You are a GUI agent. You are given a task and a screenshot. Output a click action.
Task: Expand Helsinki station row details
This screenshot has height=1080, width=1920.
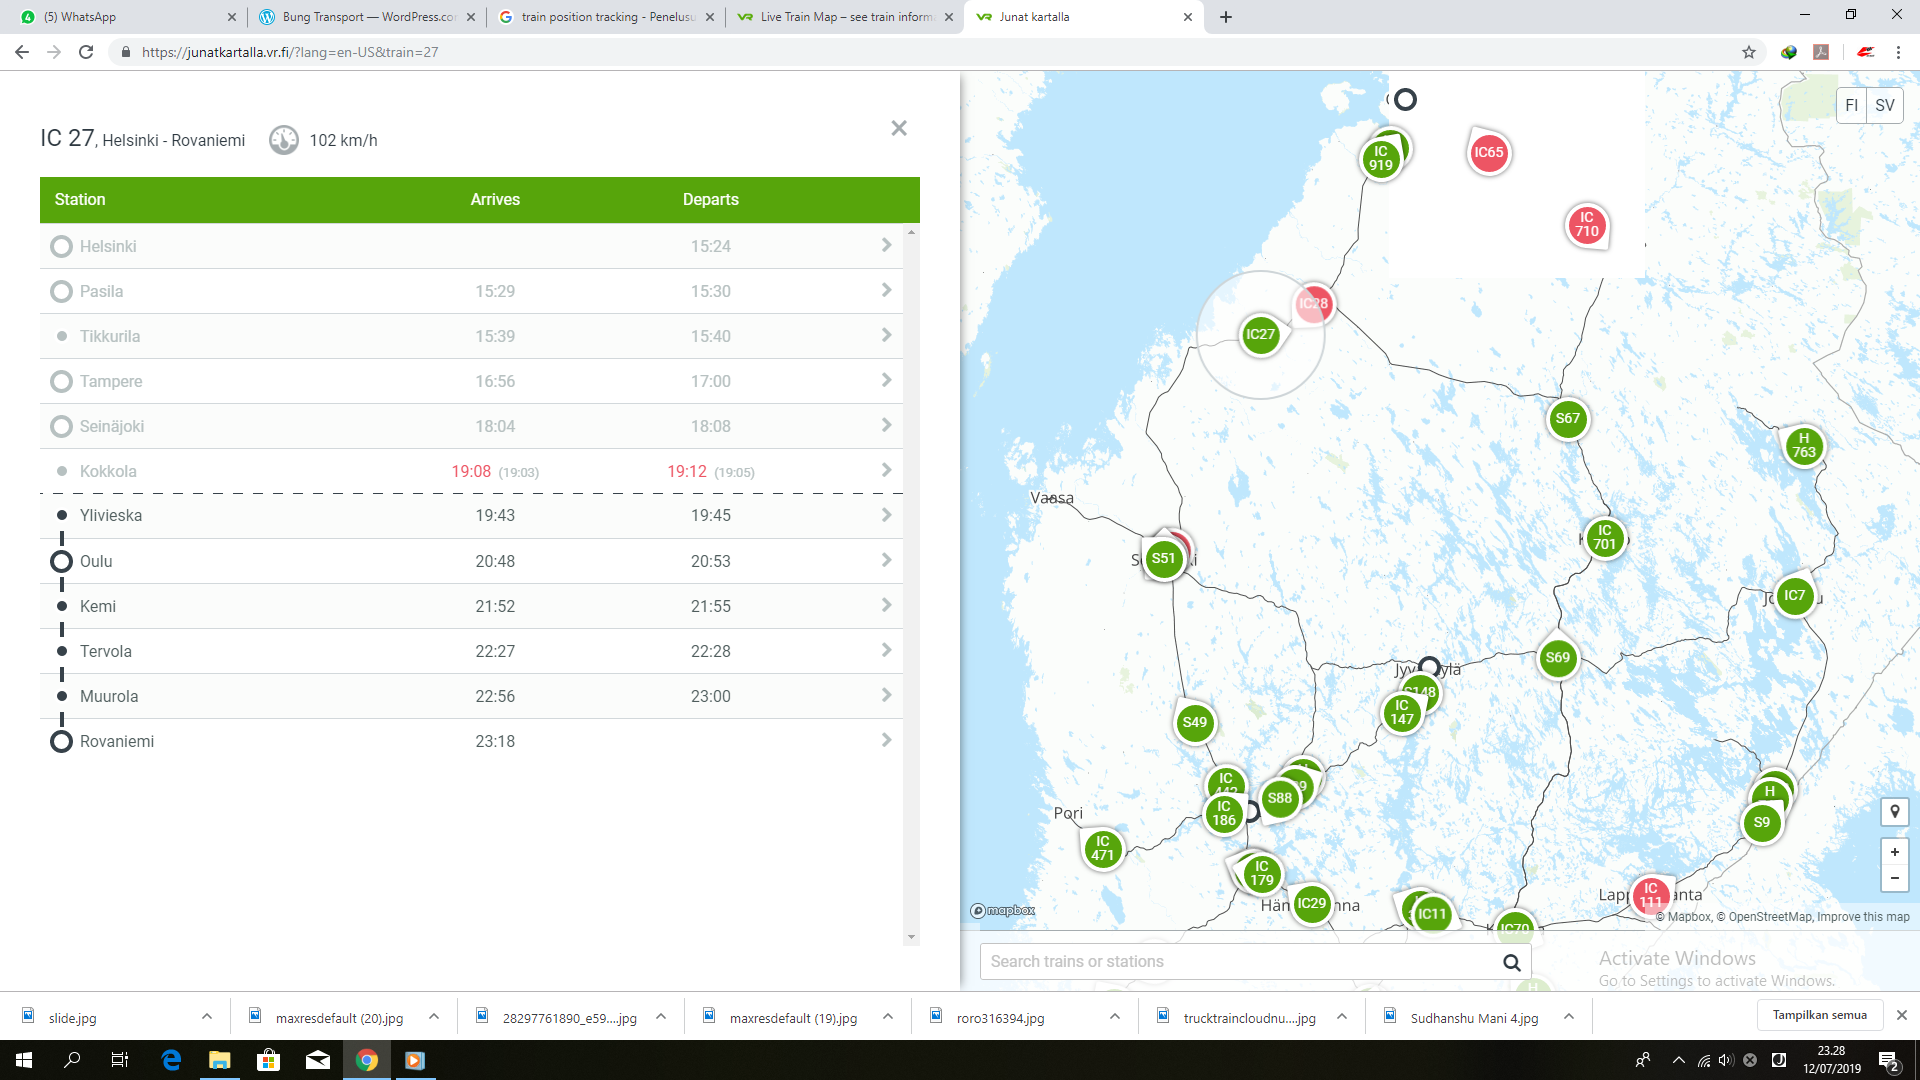click(x=887, y=245)
